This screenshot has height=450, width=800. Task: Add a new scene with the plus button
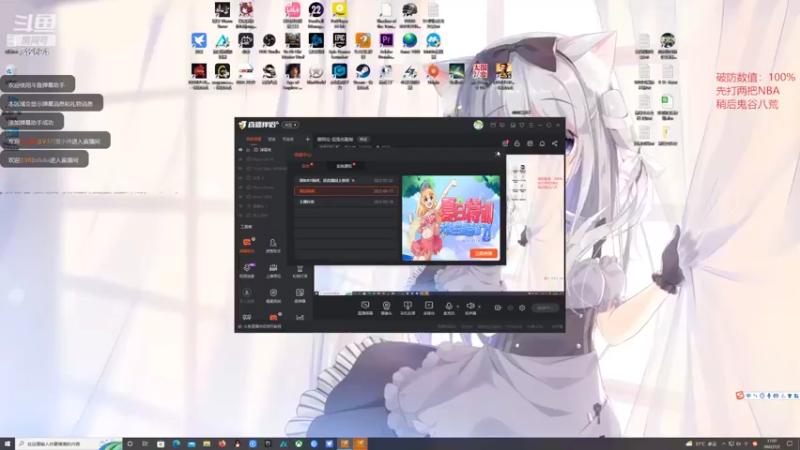[x=307, y=139]
